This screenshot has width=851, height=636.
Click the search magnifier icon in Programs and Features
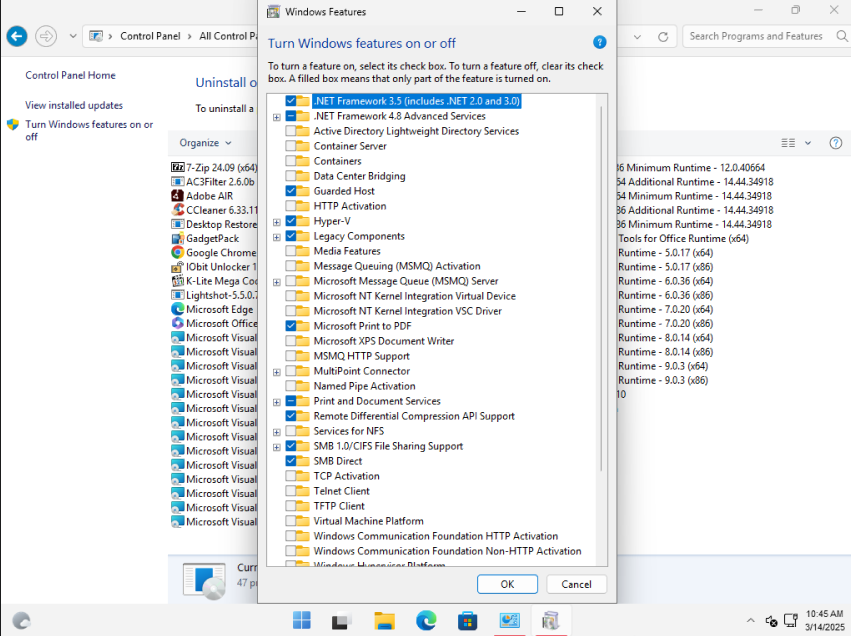[x=841, y=36]
